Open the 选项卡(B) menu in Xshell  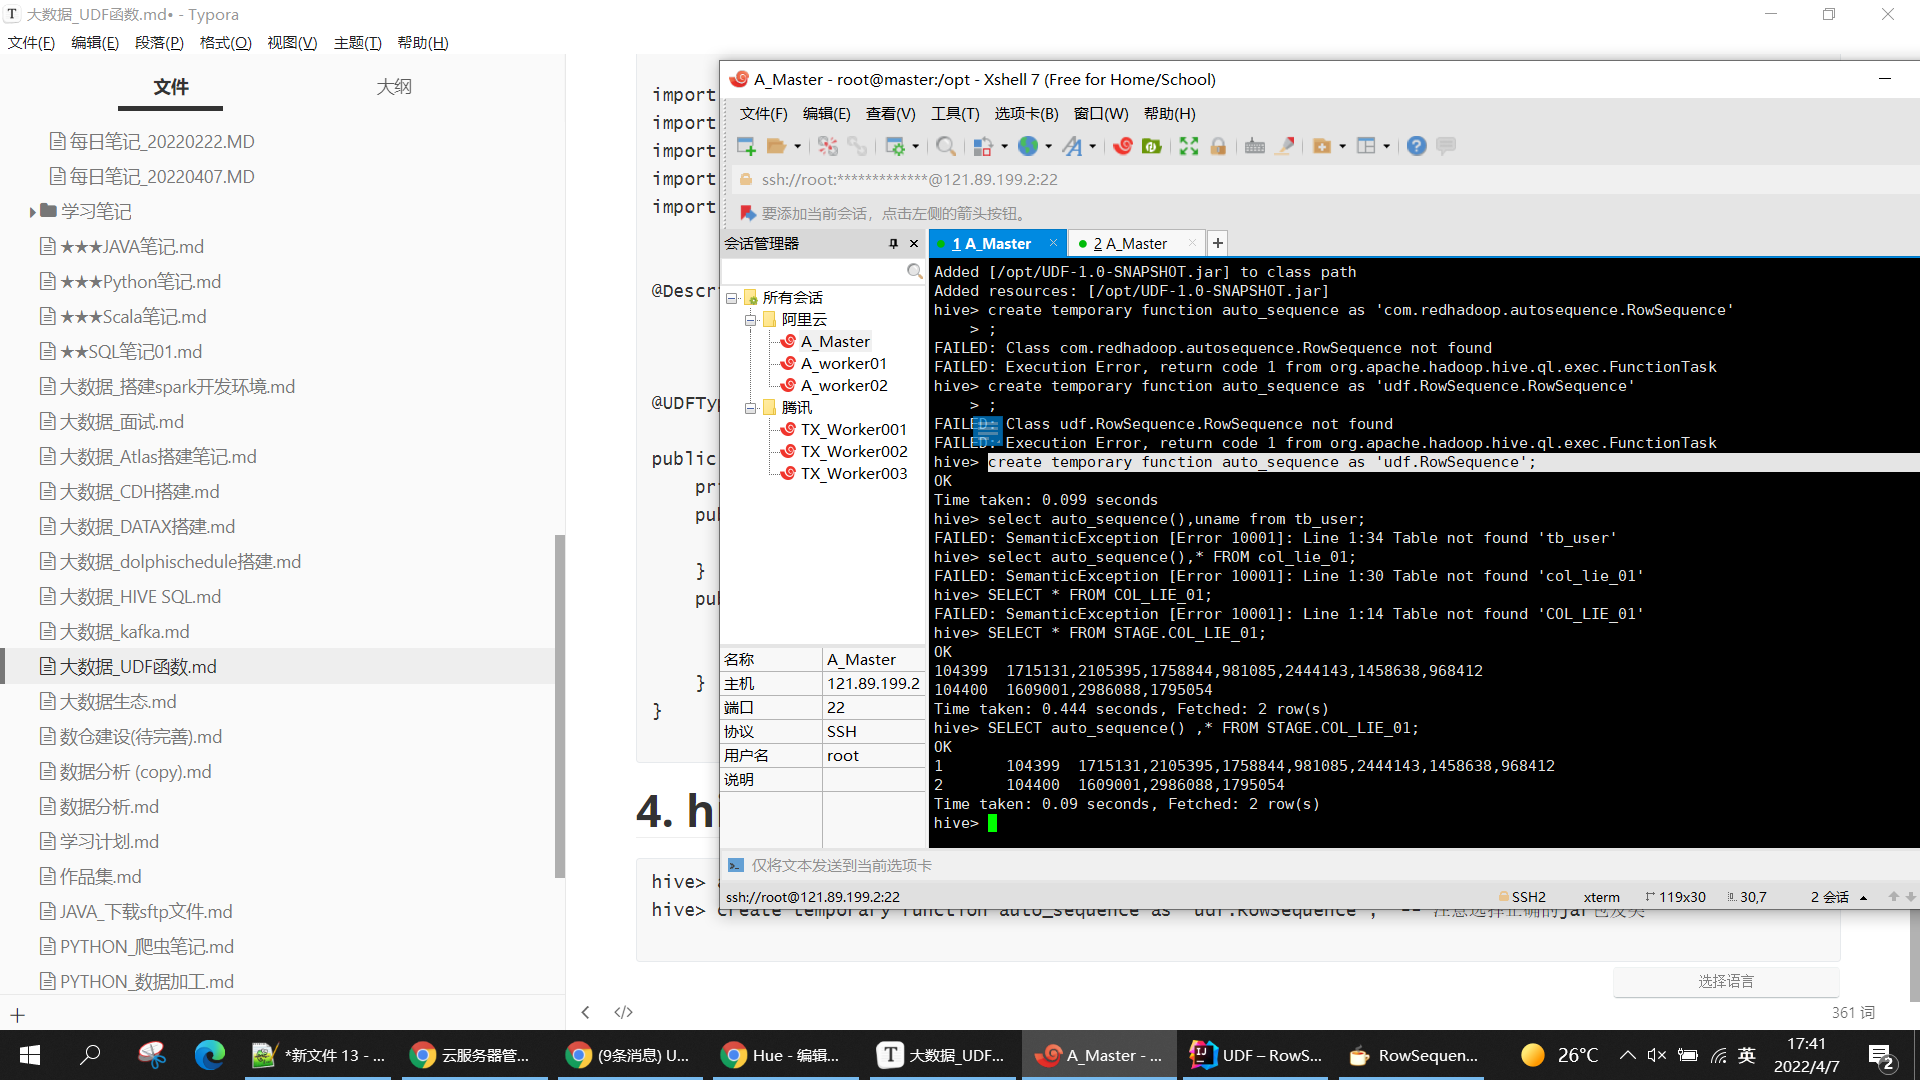coord(1026,113)
